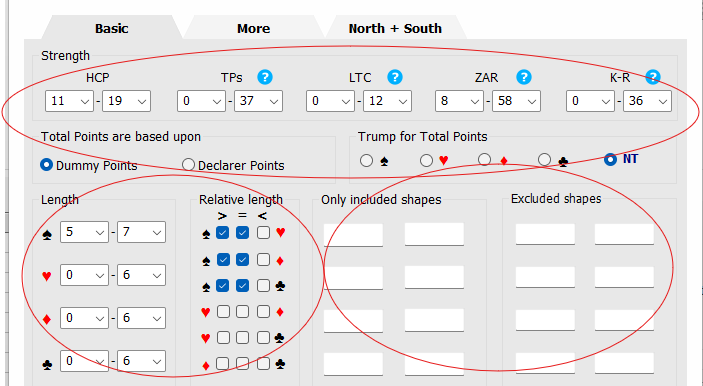The image size is (703, 386).
Task: Choose diamonds as trump for Total Points
Action: pos(484,160)
